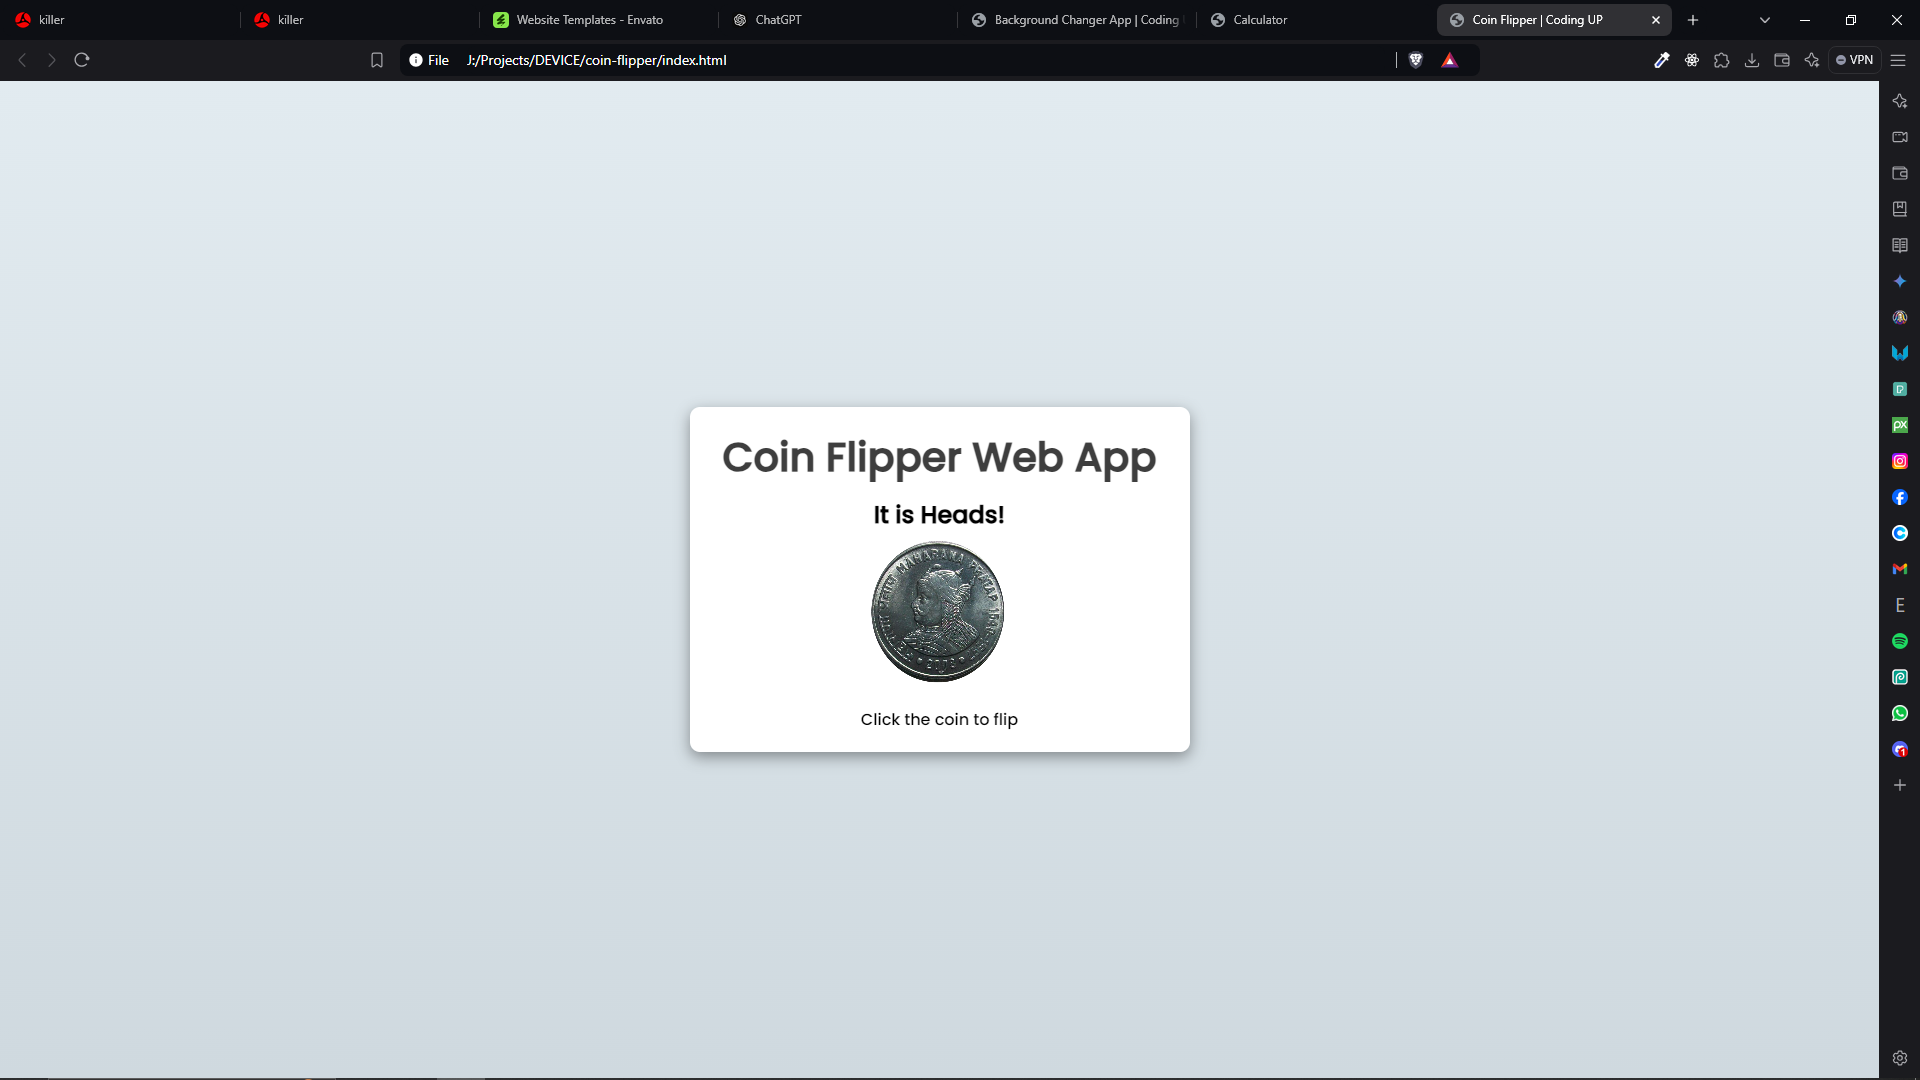Open Brave Rewards triangle icon
The width and height of the screenshot is (1920, 1080).
coord(1449,60)
